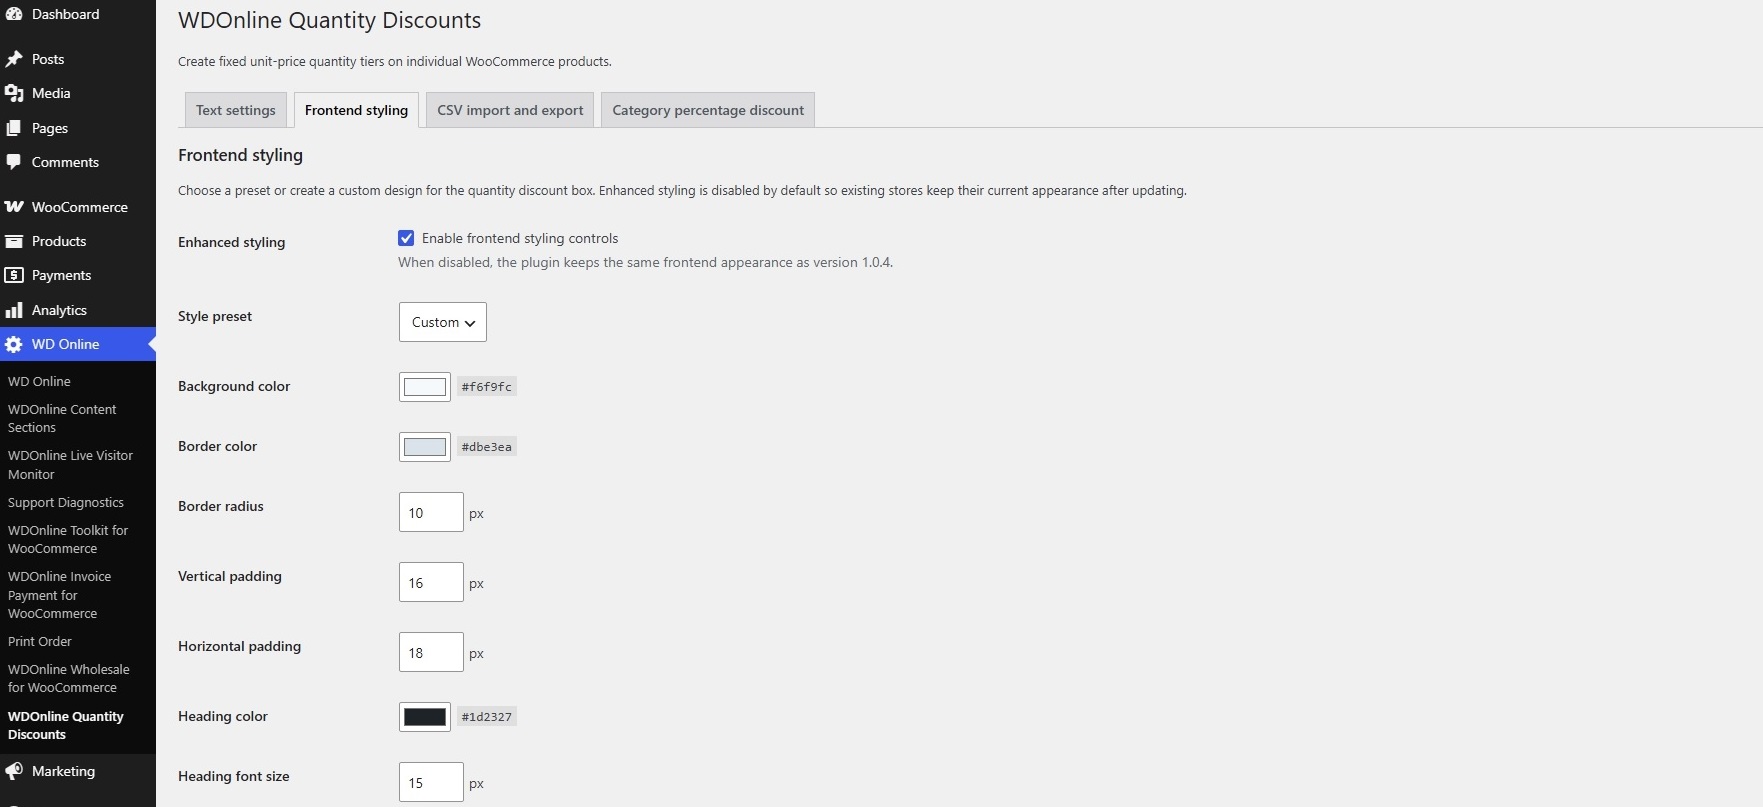Click the Comments speech bubble icon
The image size is (1763, 807).
(14, 162)
